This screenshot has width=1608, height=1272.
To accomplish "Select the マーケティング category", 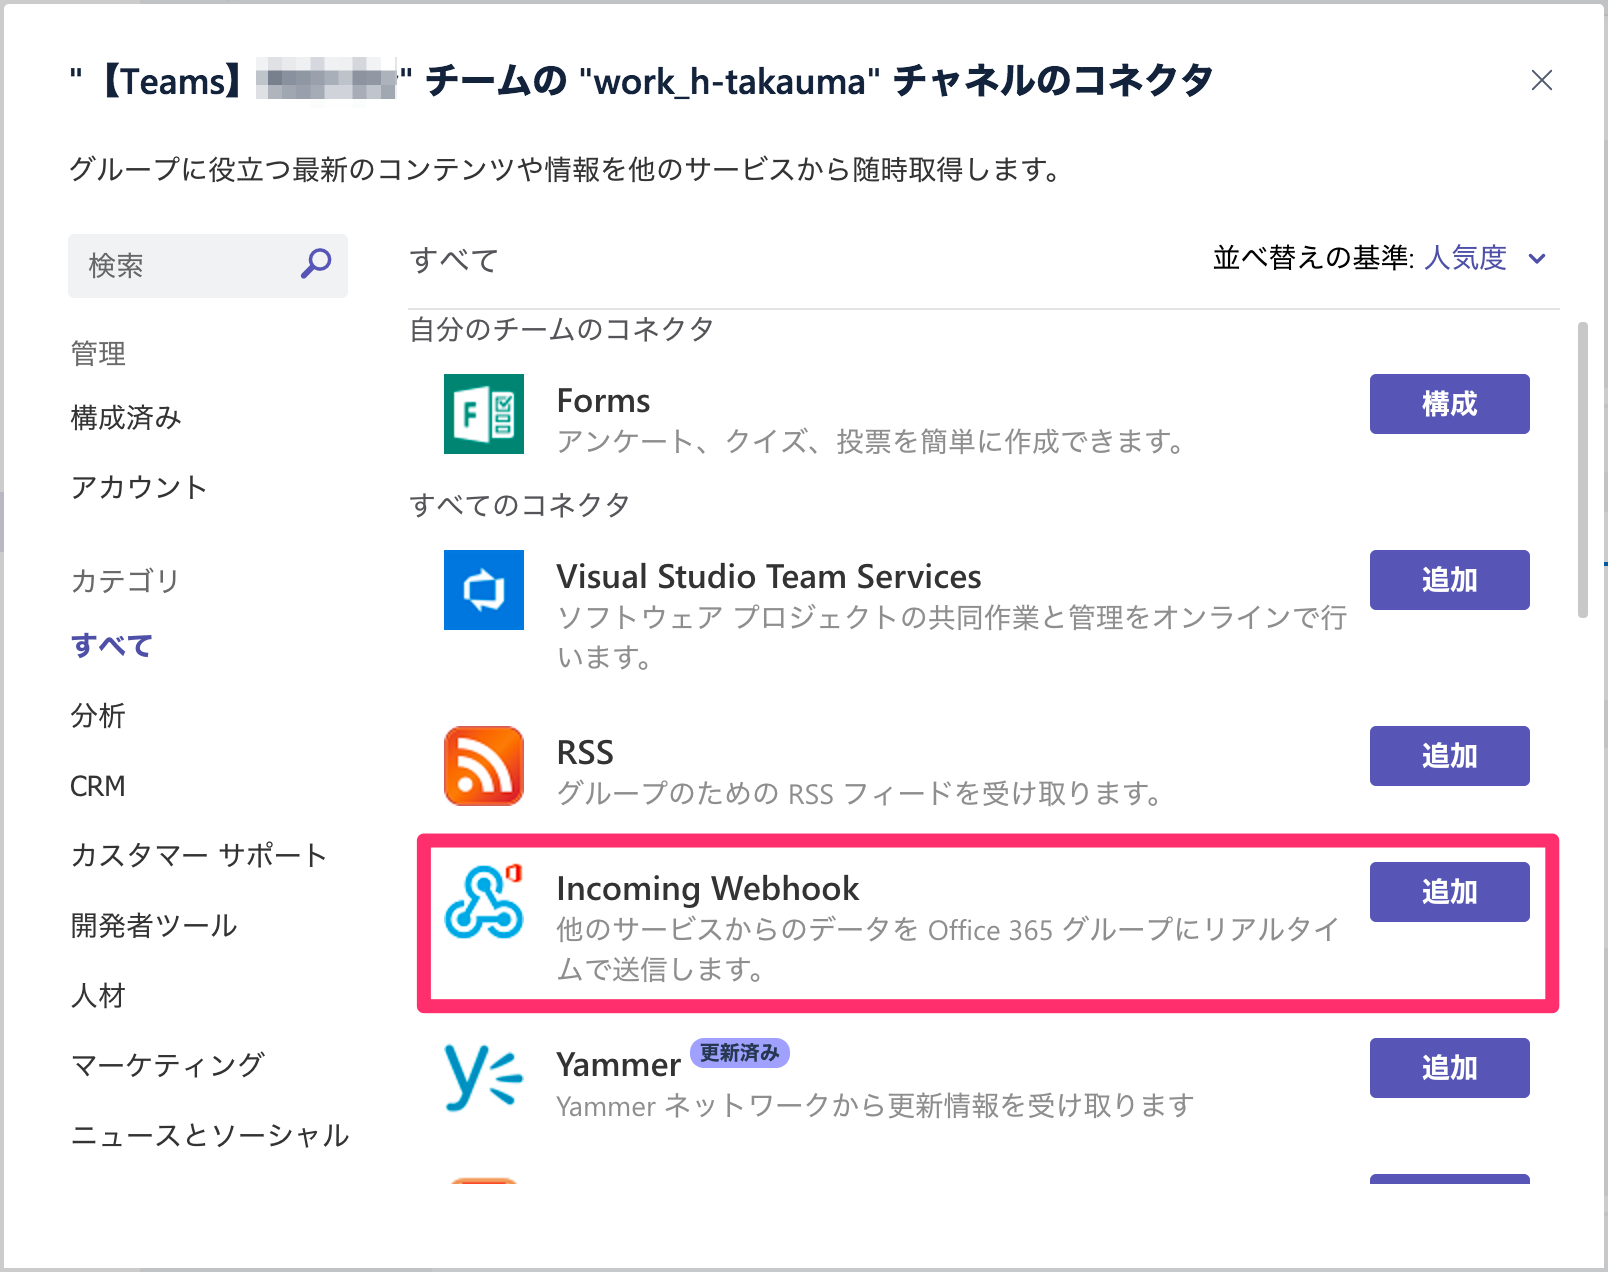I will click(168, 1065).
